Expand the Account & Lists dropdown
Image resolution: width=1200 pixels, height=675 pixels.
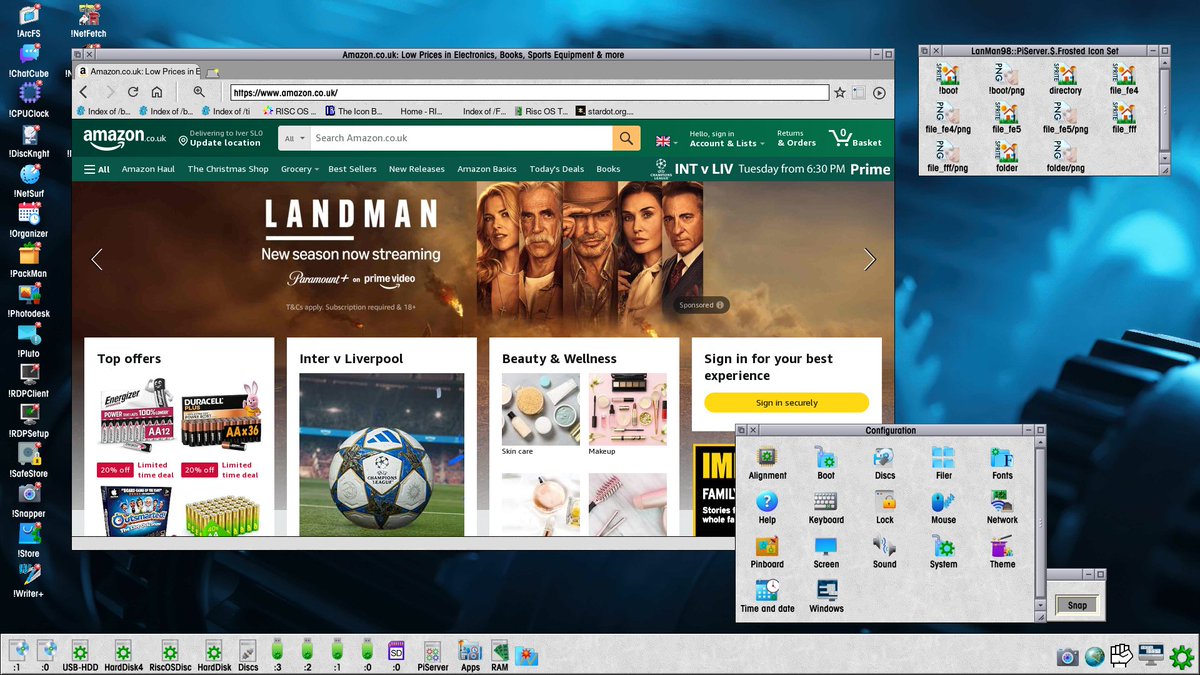tap(727, 138)
